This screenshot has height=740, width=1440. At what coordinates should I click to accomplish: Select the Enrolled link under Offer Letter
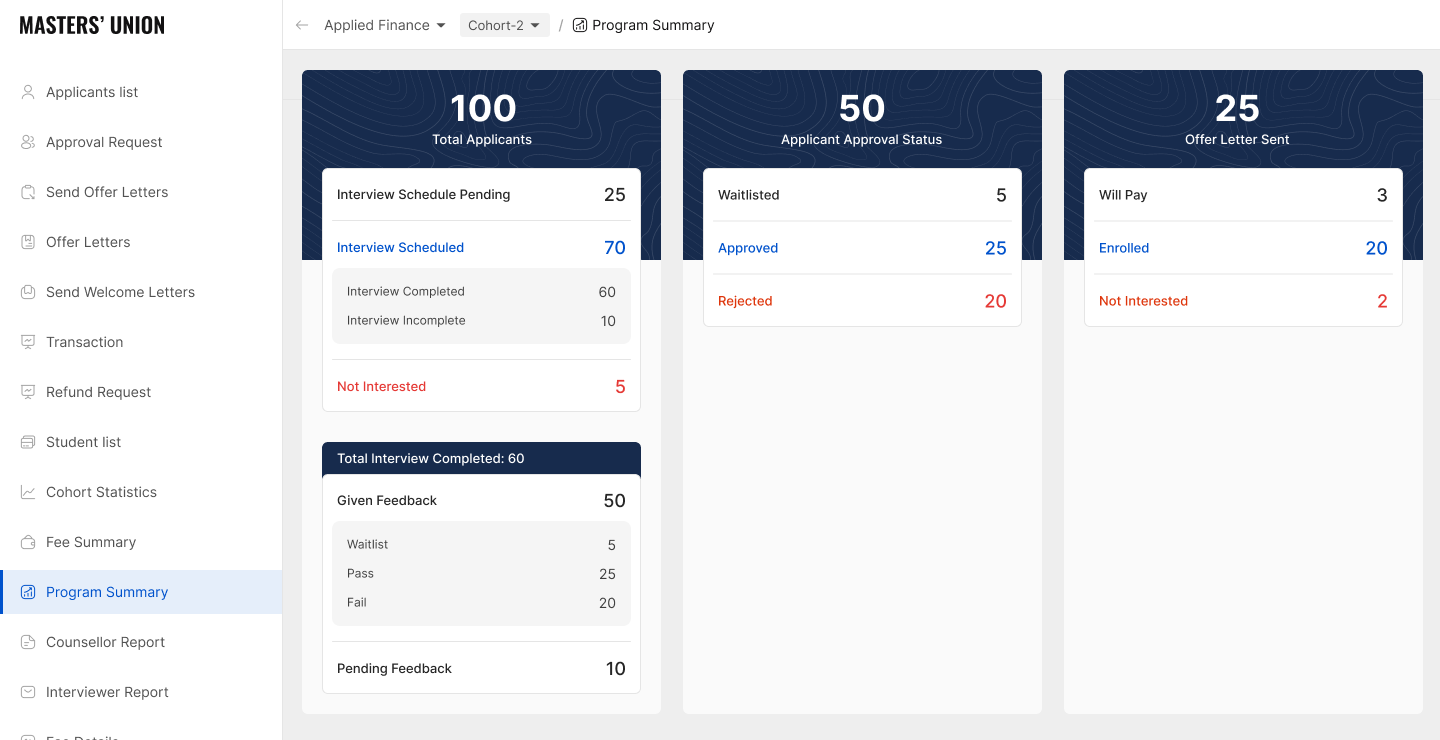click(x=1124, y=248)
